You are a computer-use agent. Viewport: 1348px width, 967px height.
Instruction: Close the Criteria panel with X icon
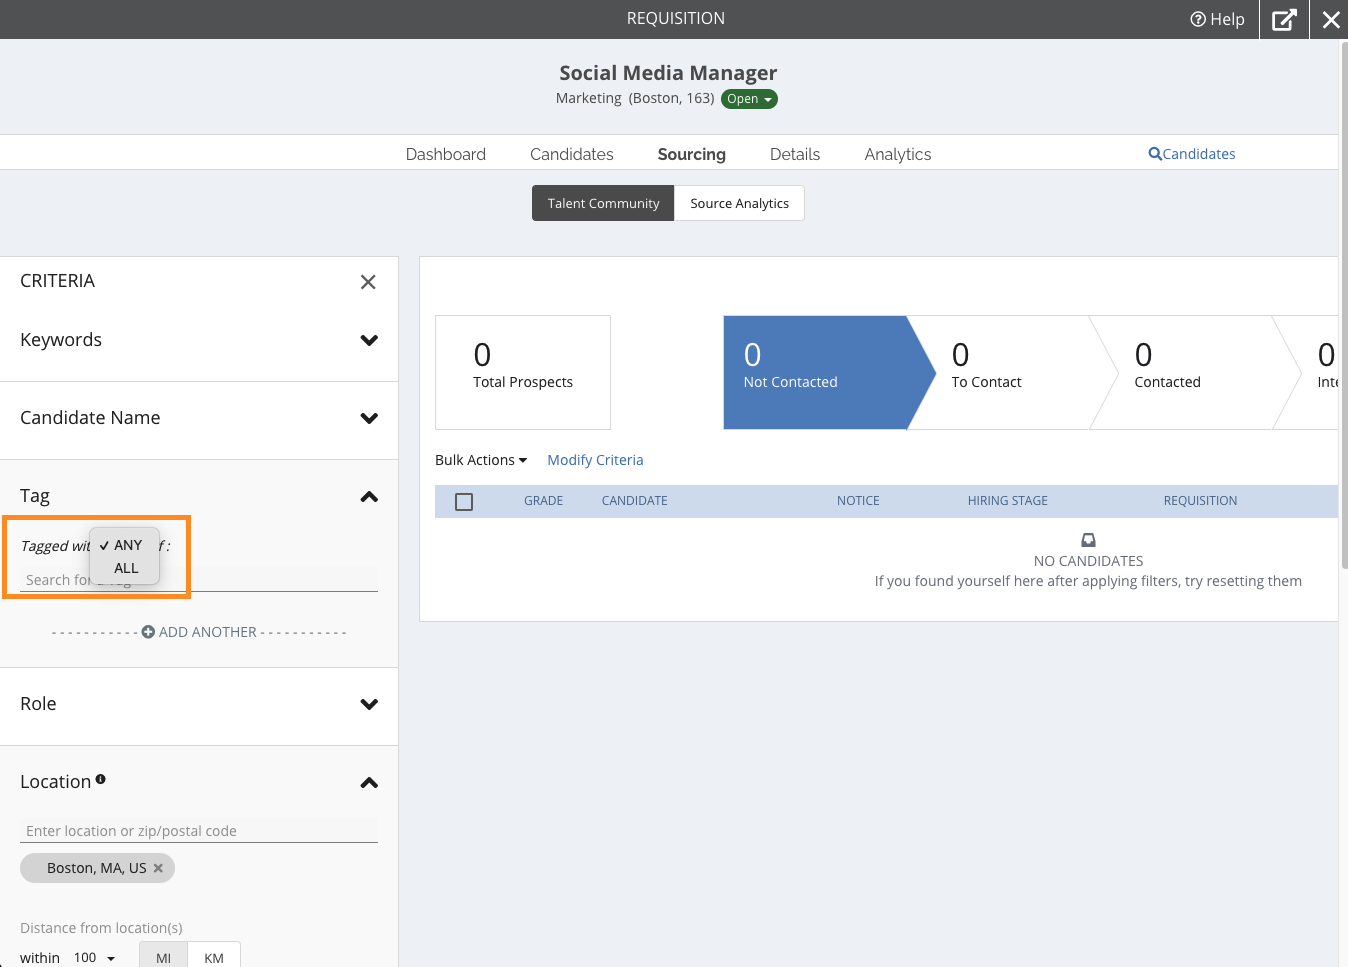[x=368, y=282]
